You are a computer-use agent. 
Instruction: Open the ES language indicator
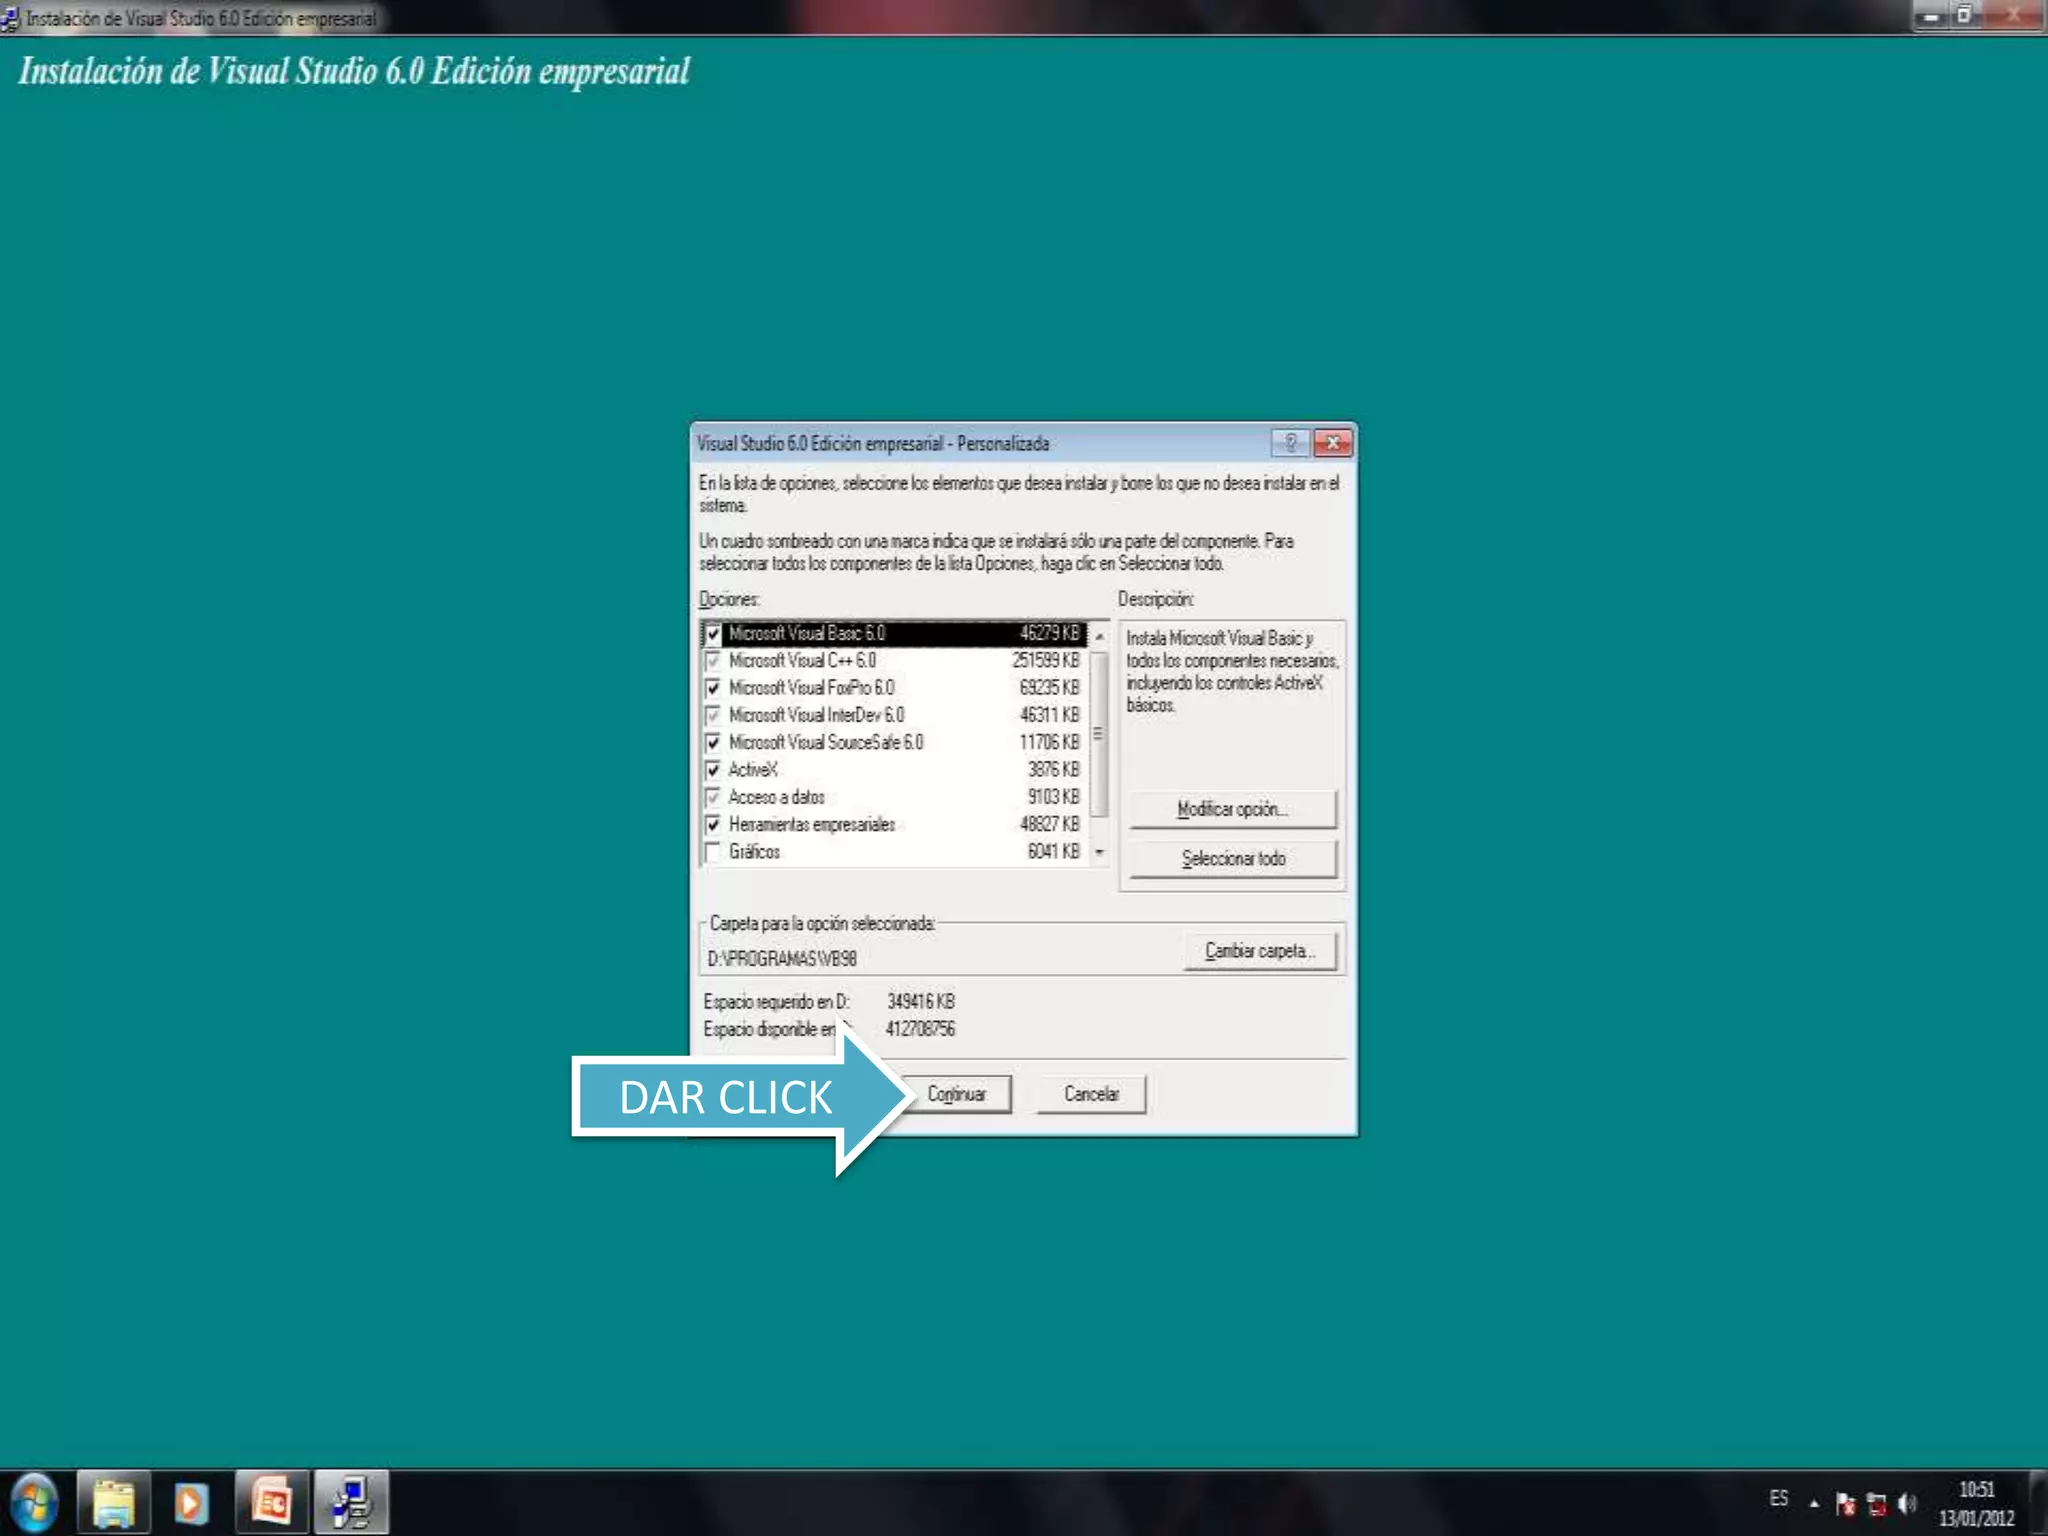[x=1778, y=1498]
